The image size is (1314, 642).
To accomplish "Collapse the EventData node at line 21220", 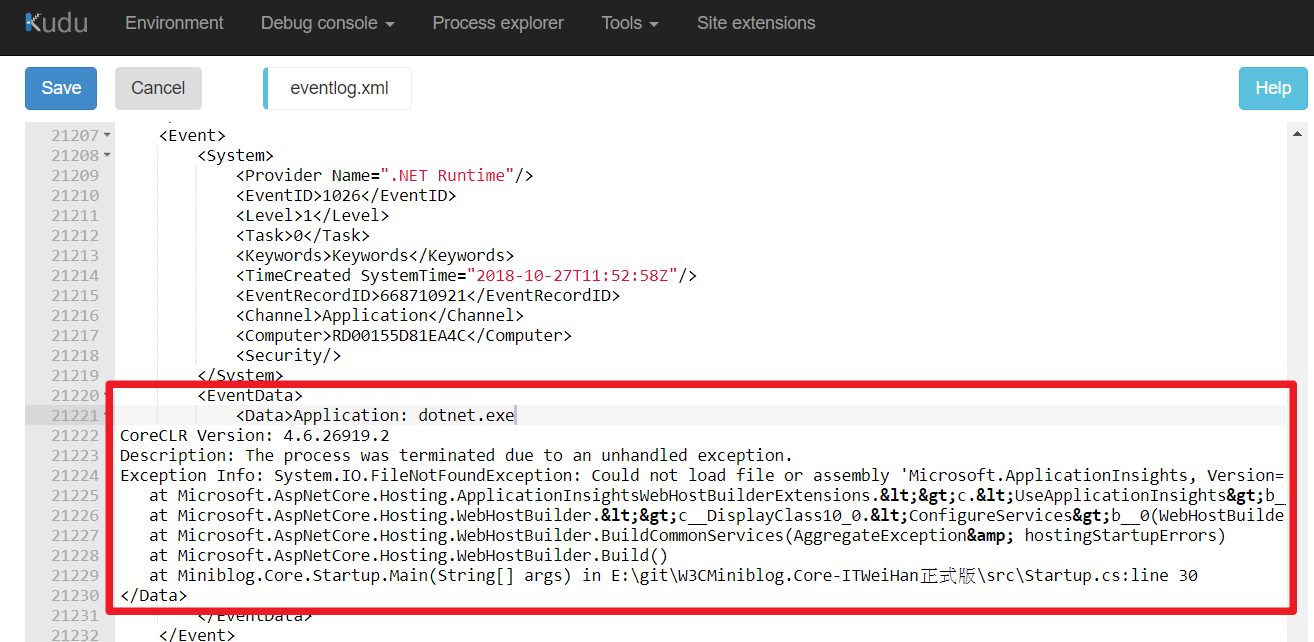I will point(107,396).
